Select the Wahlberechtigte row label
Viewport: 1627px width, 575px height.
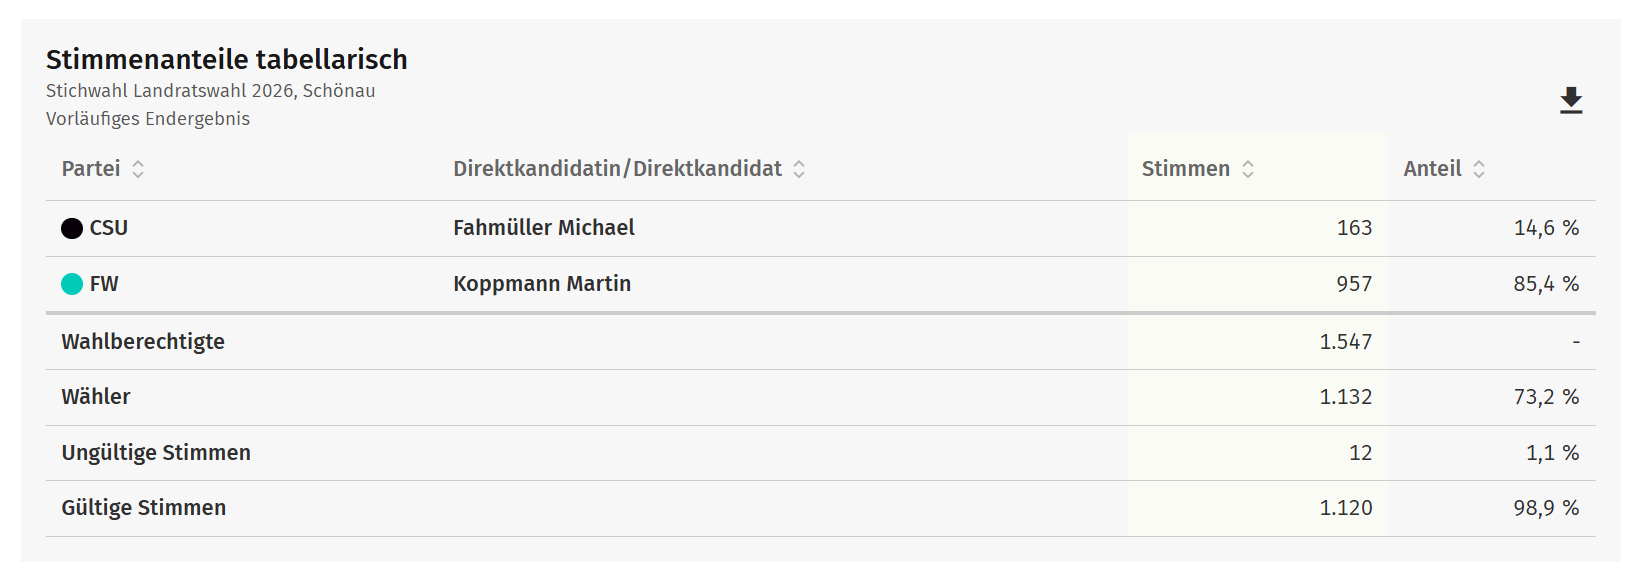[x=143, y=342]
